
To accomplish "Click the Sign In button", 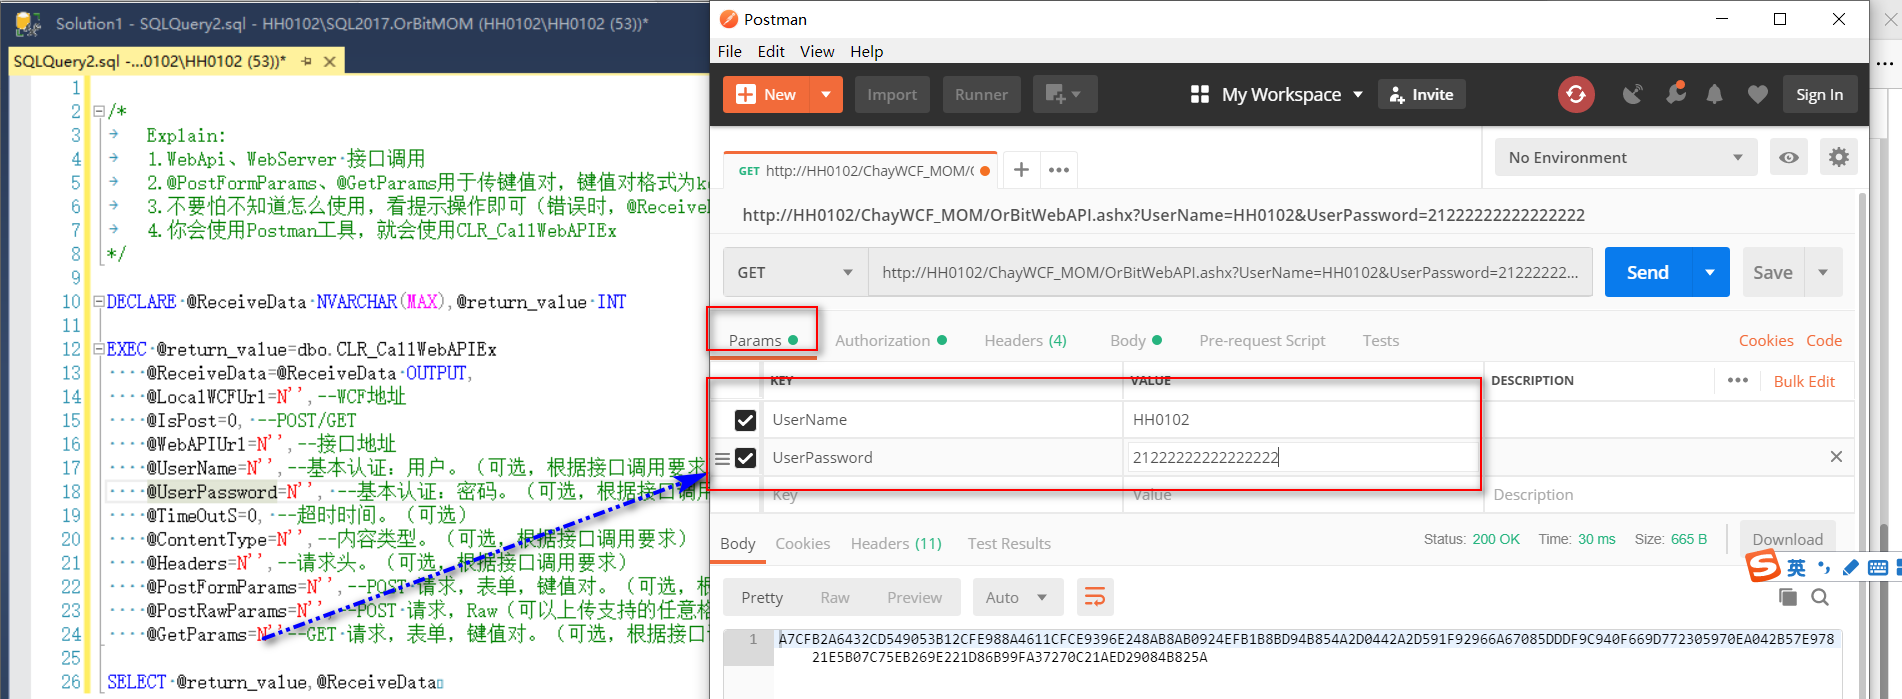I will tap(1819, 94).
